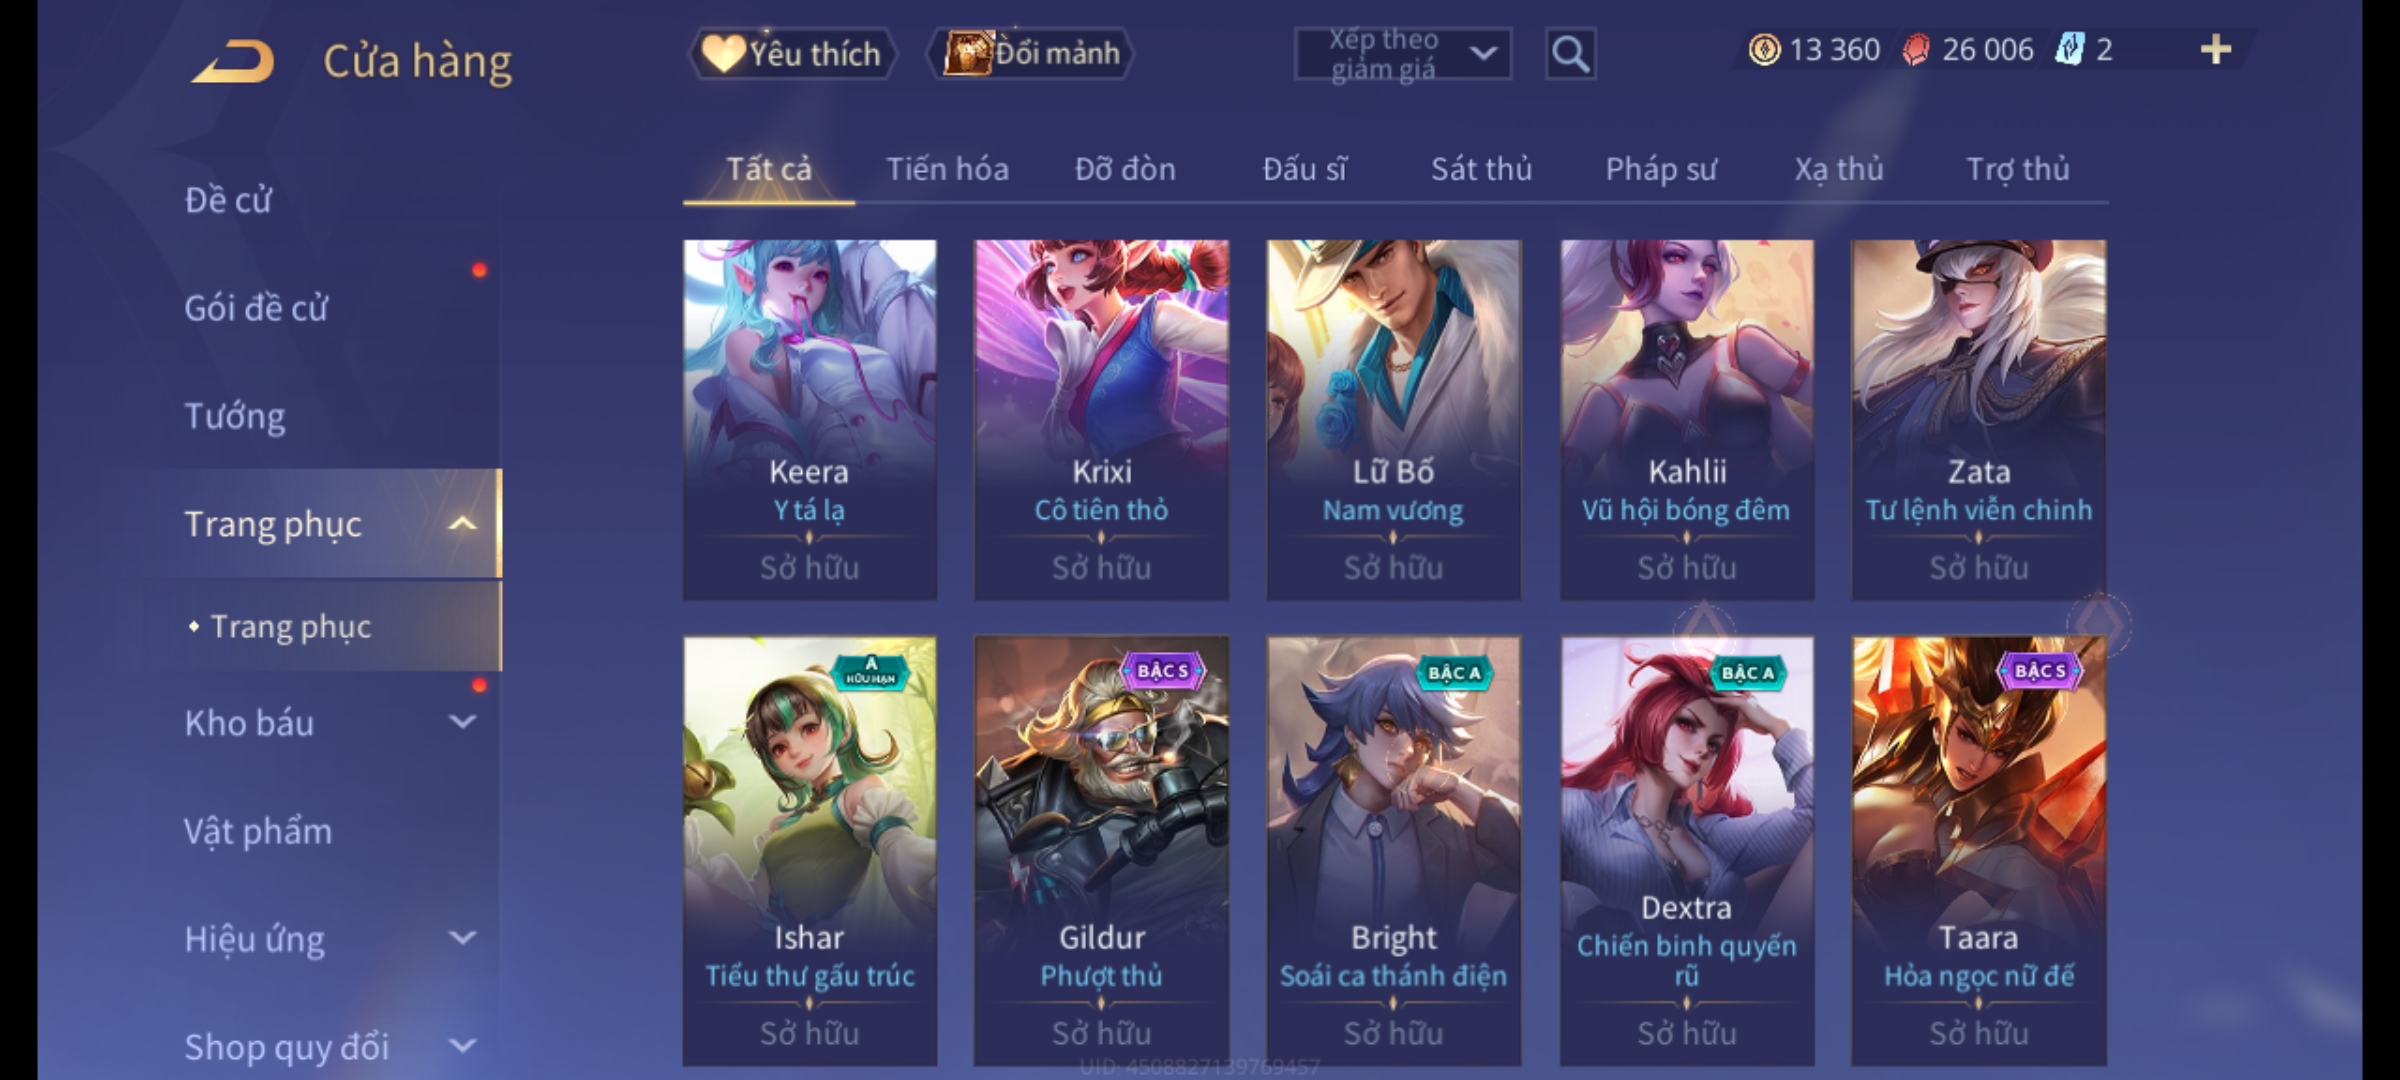Image resolution: width=2400 pixels, height=1080 pixels.
Task: Switch to the Sát thủ tab
Action: (x=1481, y=169)
